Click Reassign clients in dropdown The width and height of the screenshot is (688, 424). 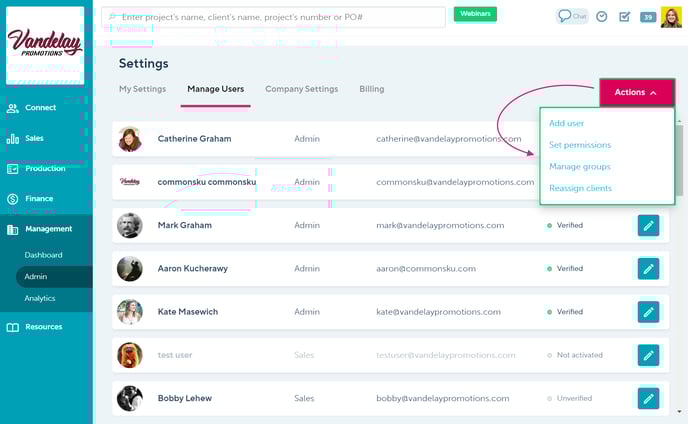580,188
